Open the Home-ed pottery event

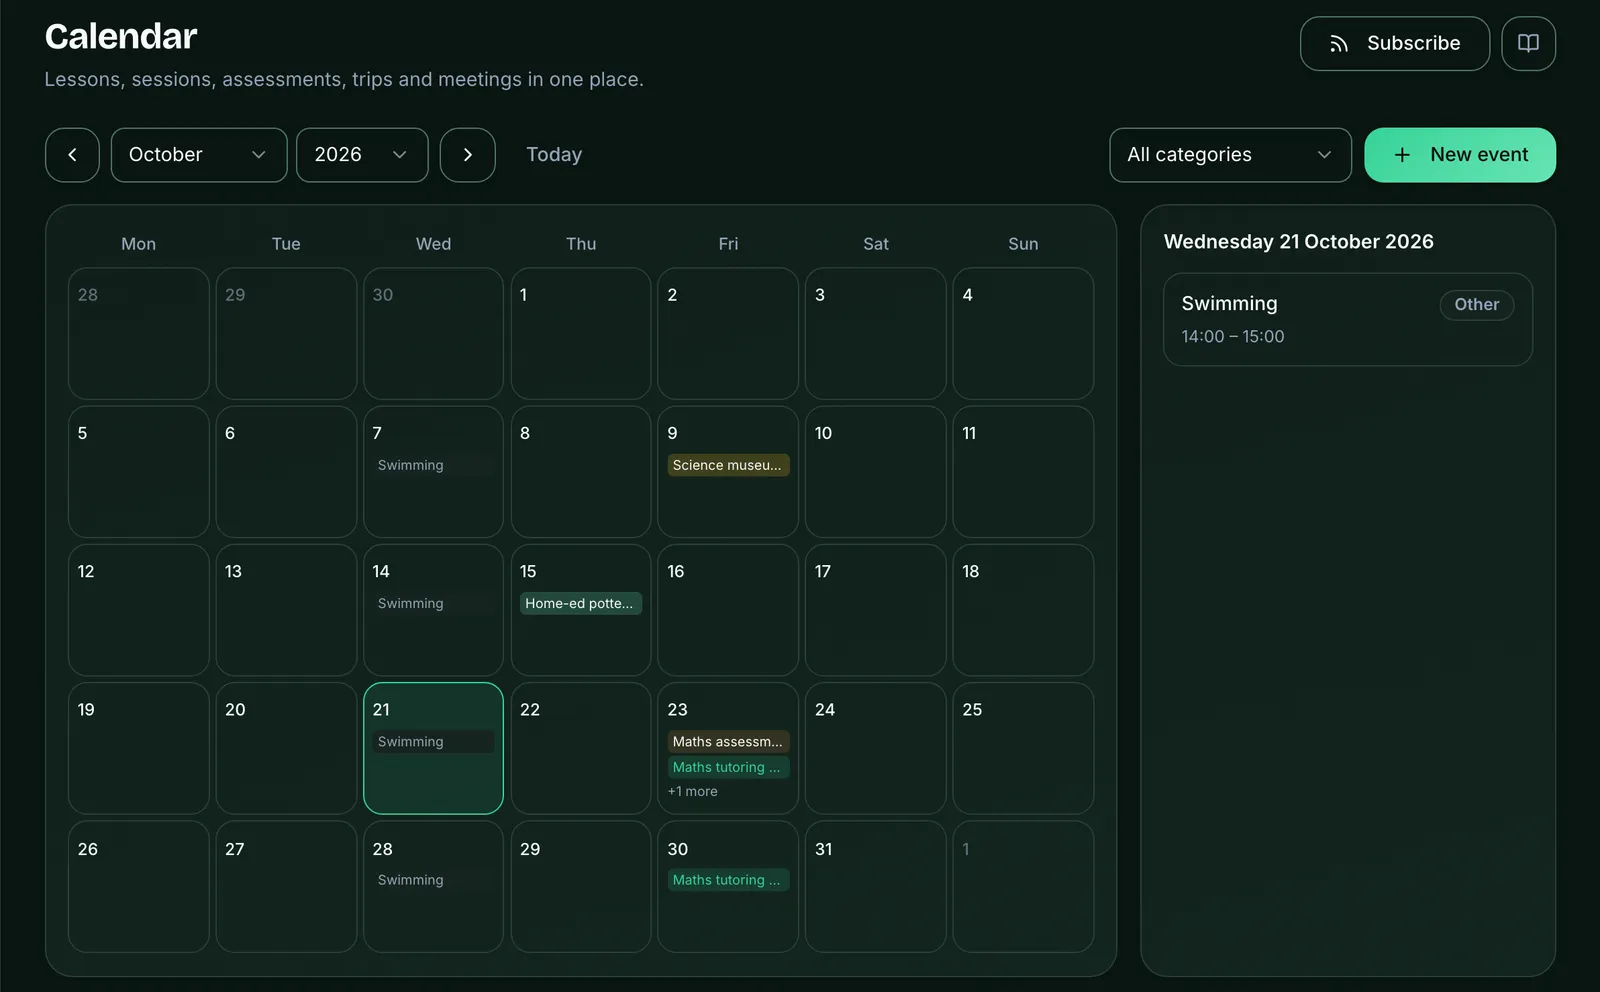[581, 603]
